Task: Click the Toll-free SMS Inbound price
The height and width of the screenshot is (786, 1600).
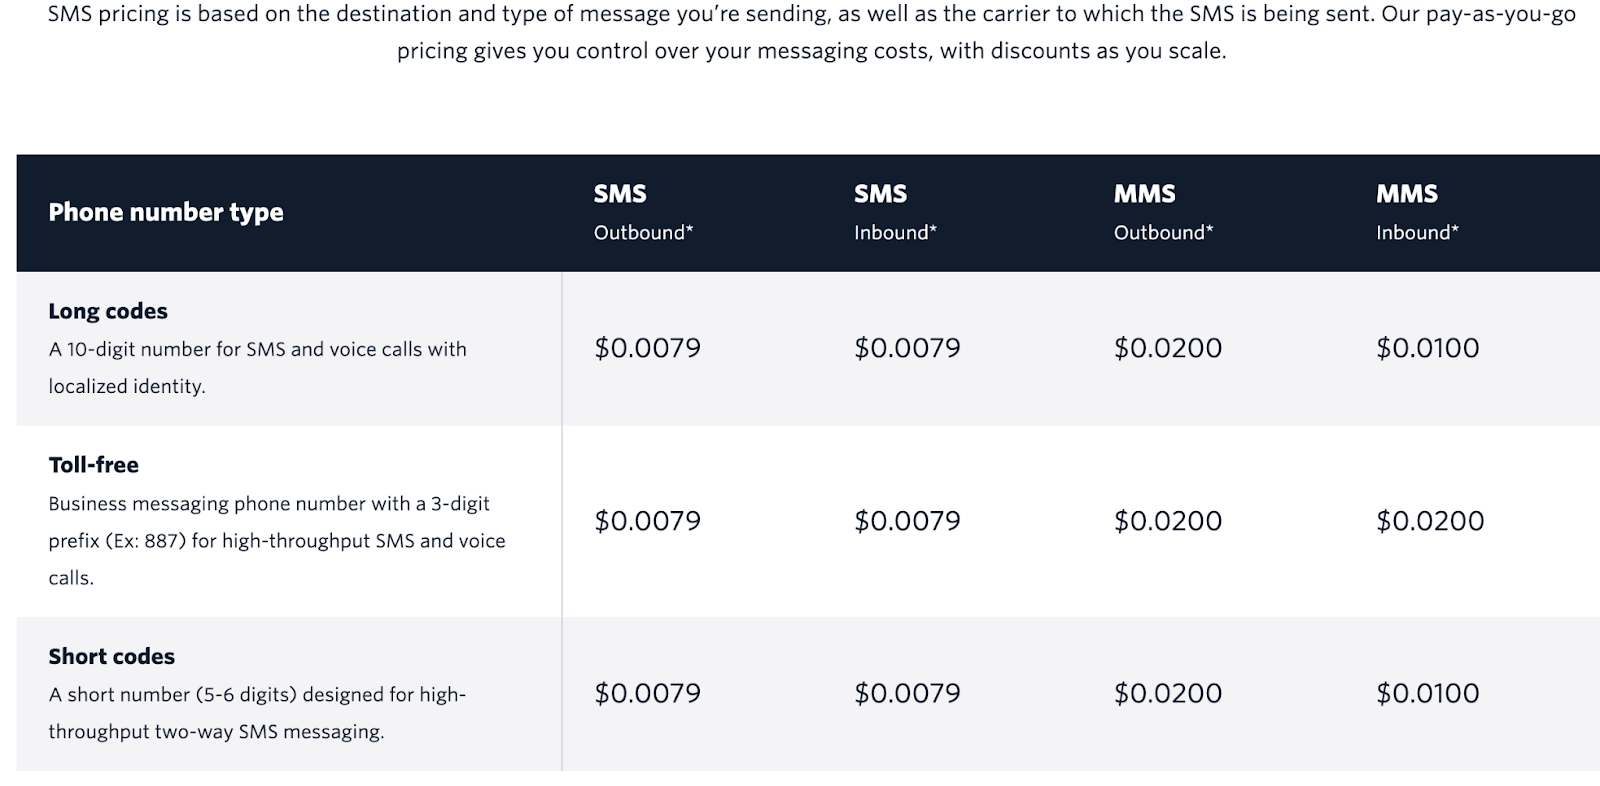Action: tap(907, 521)
